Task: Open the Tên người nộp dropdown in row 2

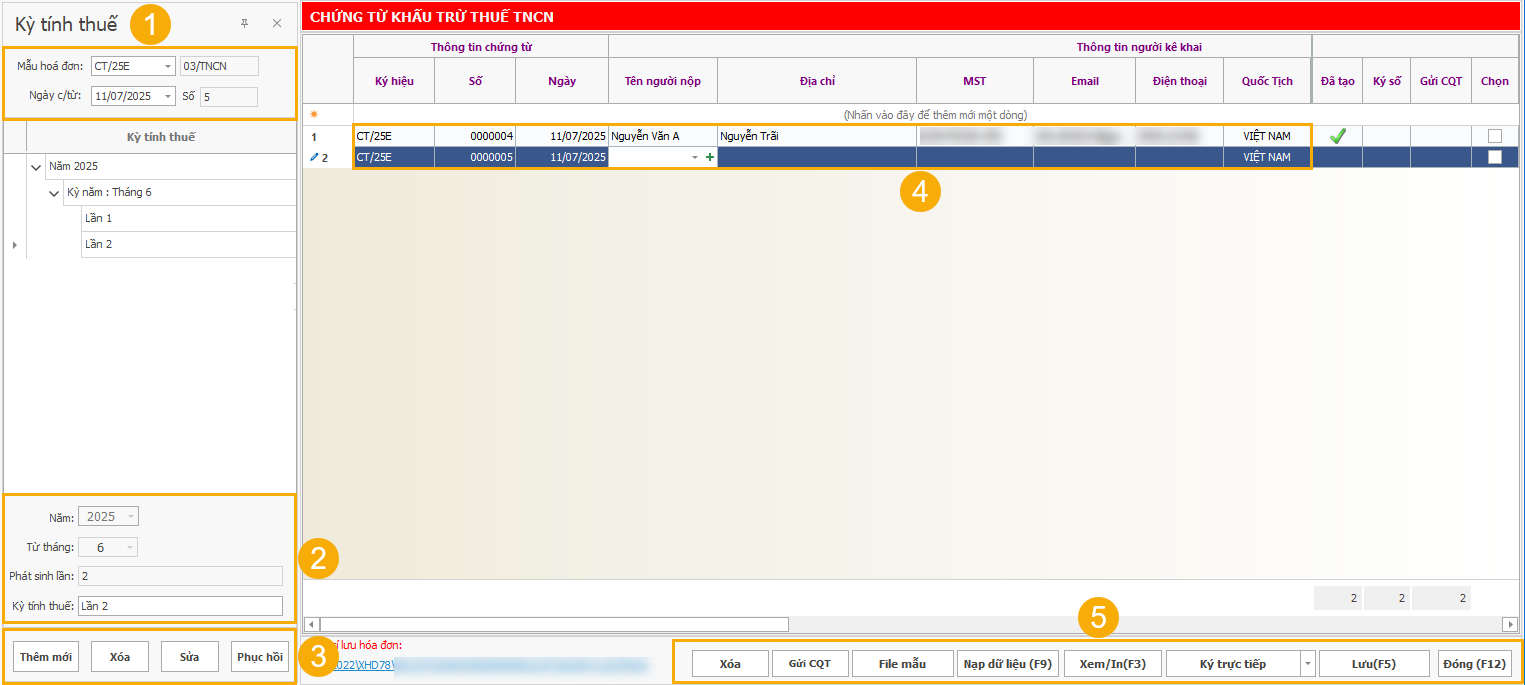Action: [x=695, y=157]
